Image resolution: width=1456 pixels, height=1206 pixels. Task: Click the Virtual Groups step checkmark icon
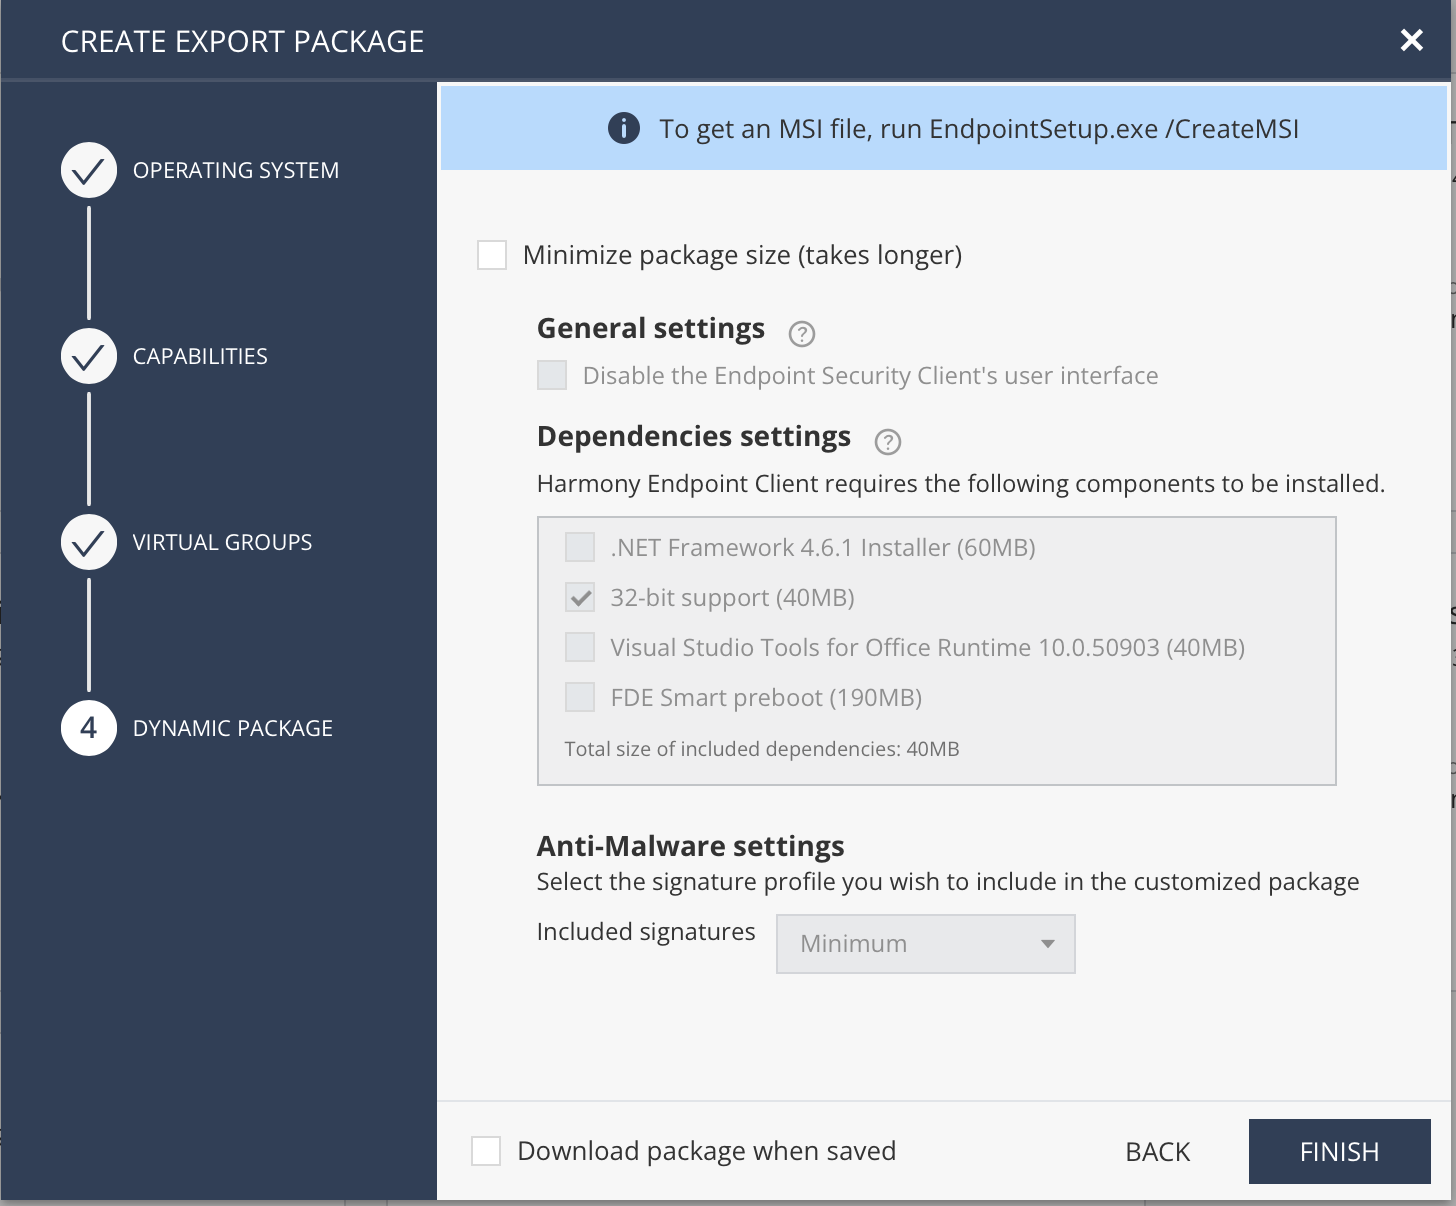pyautogui.click(x=89, y=543)
